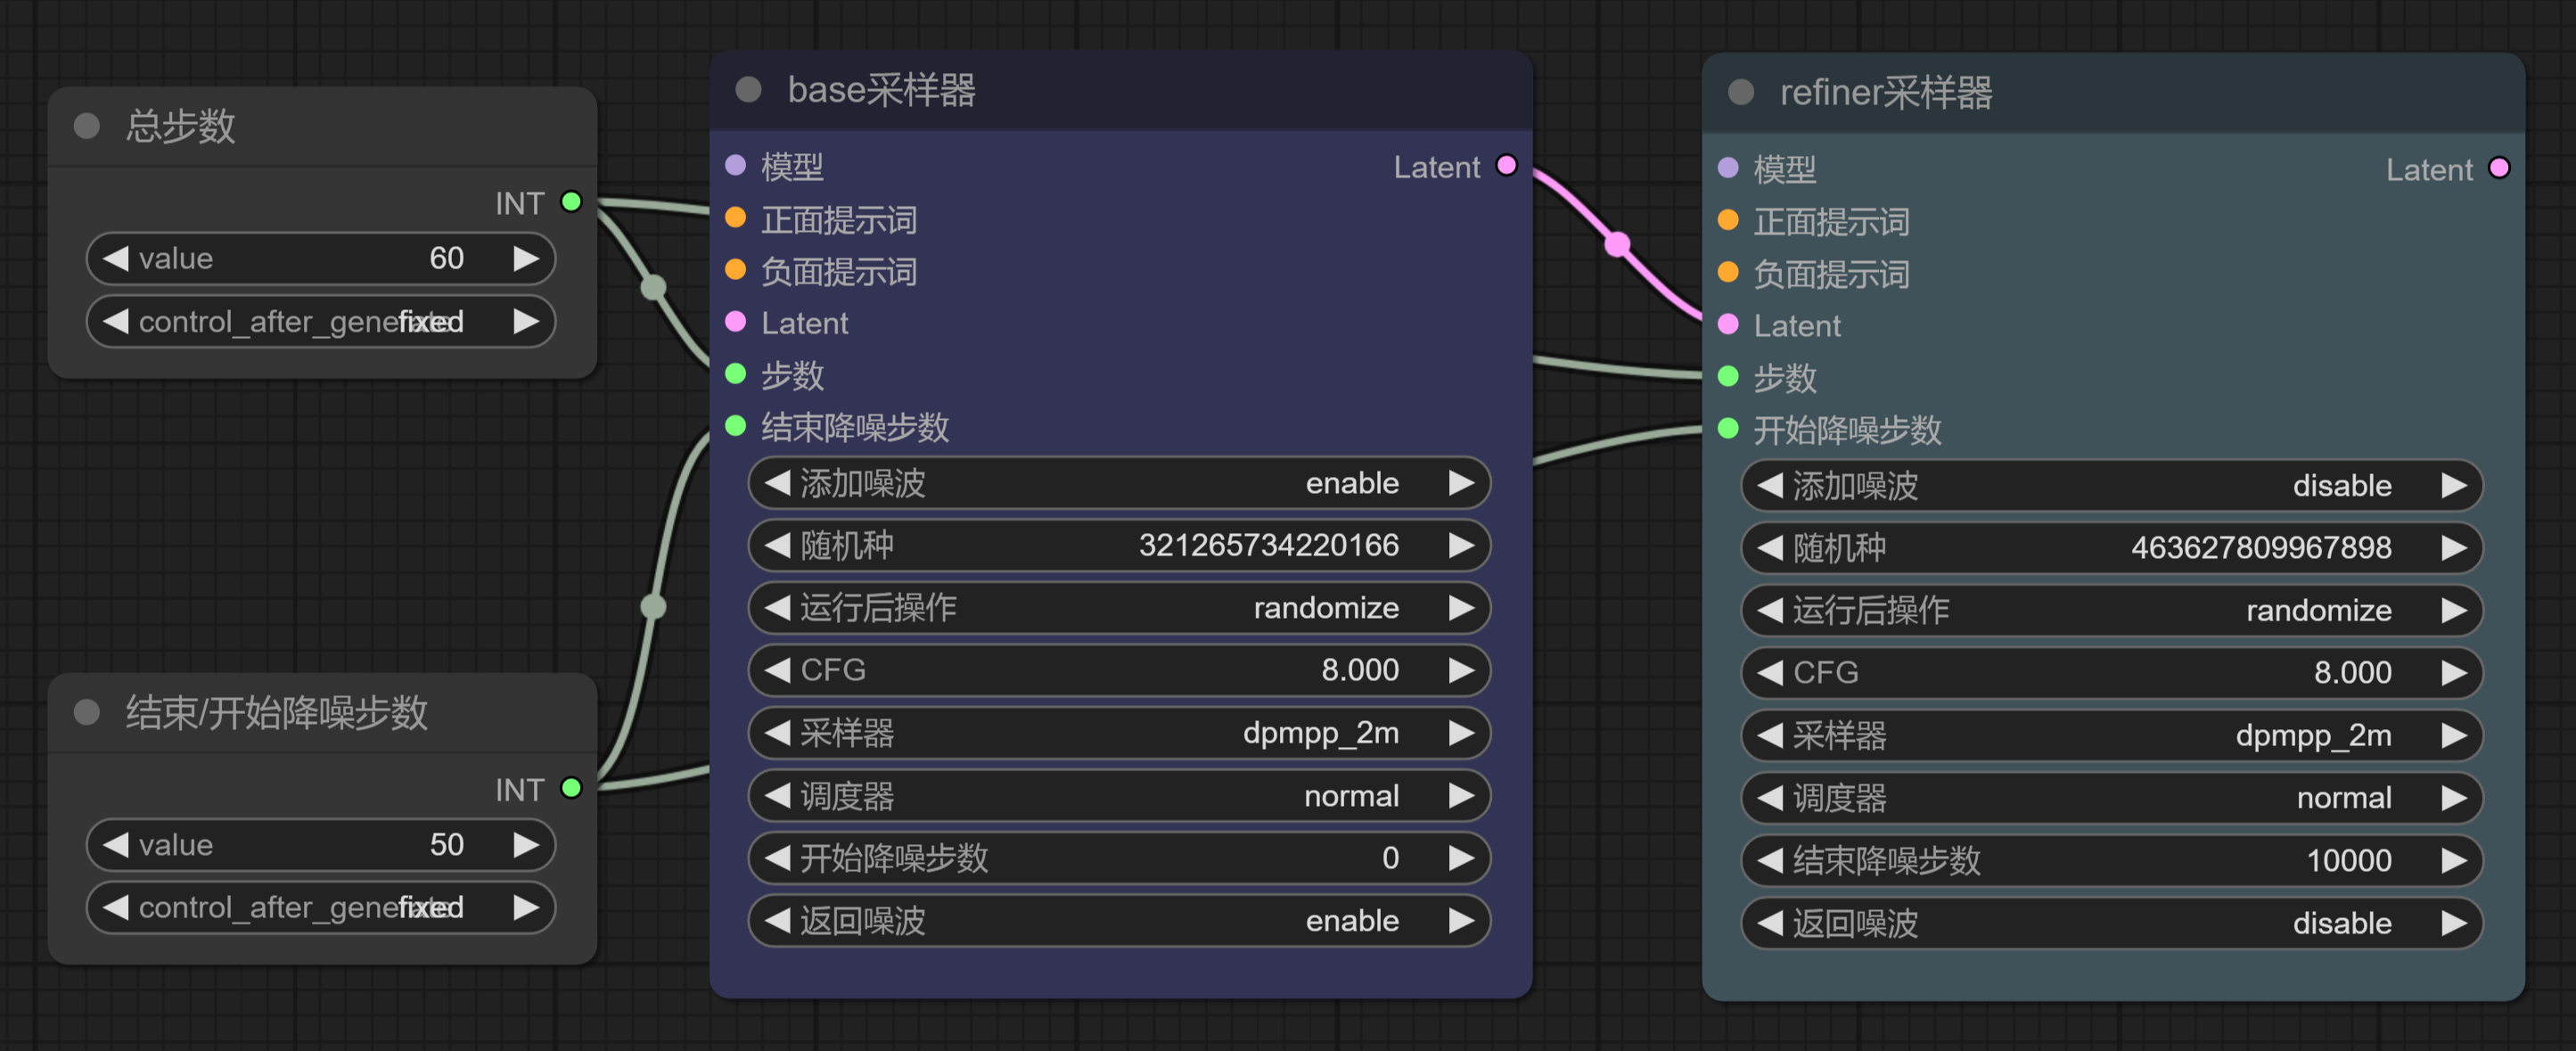Decrease CFG 8.000 on base采样器
The height and width of the screenshot is (1051, 2576).
[777, 670]
